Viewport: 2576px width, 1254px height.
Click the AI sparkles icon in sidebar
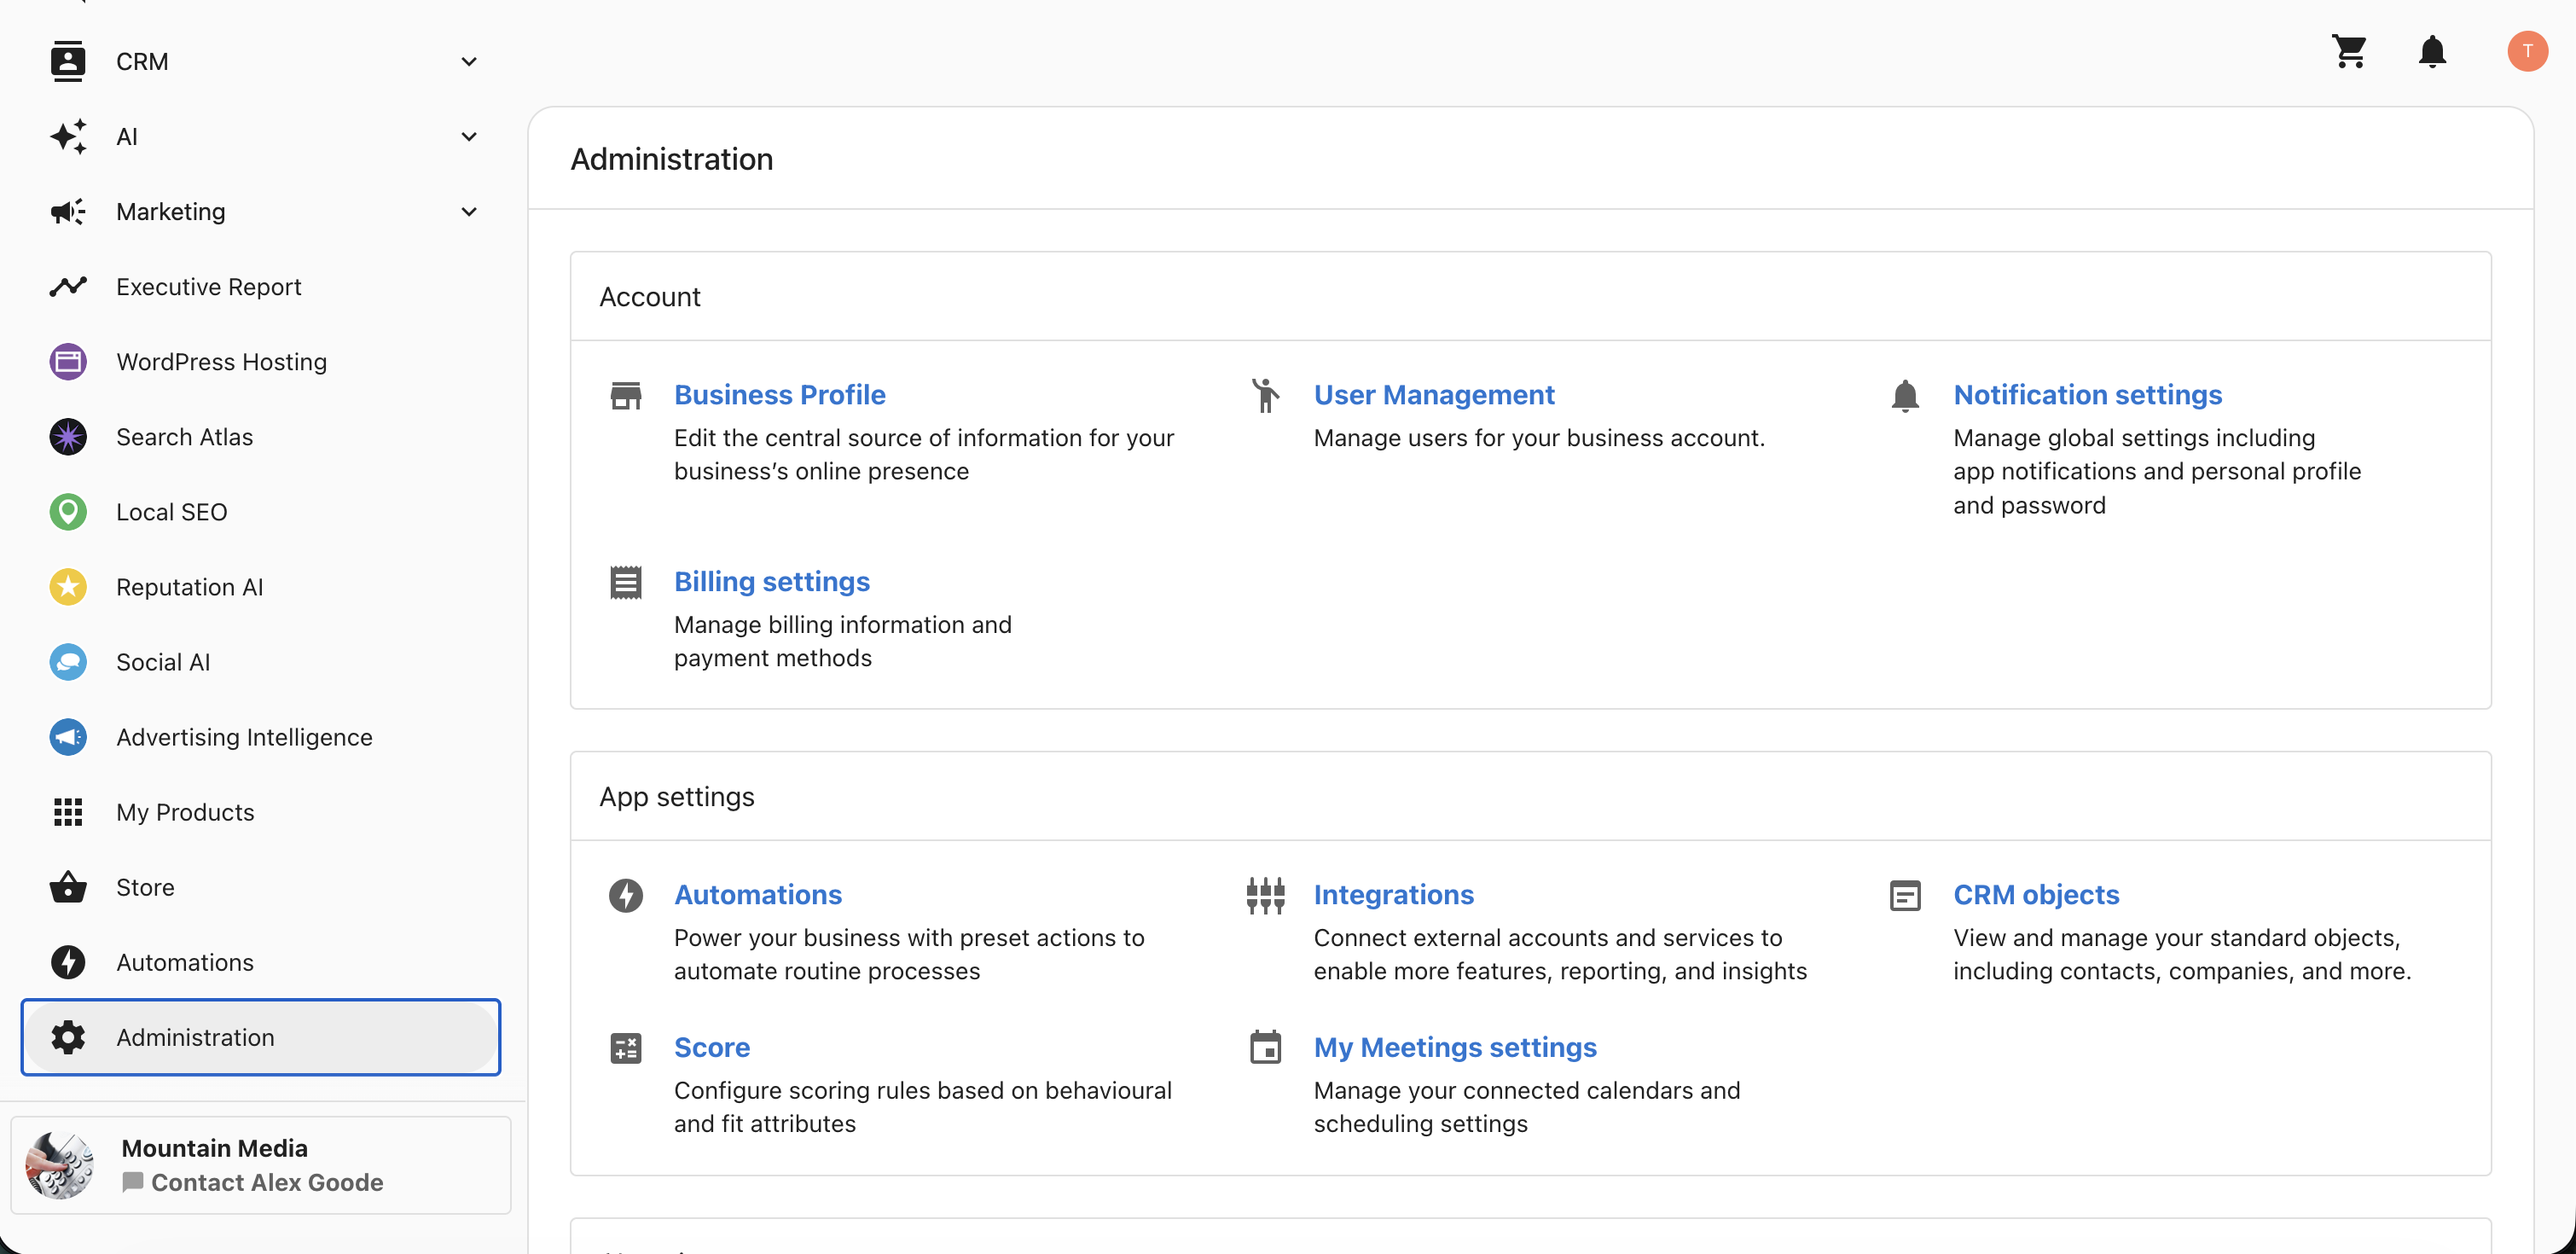pyautogui.click(x=68, y=136)
